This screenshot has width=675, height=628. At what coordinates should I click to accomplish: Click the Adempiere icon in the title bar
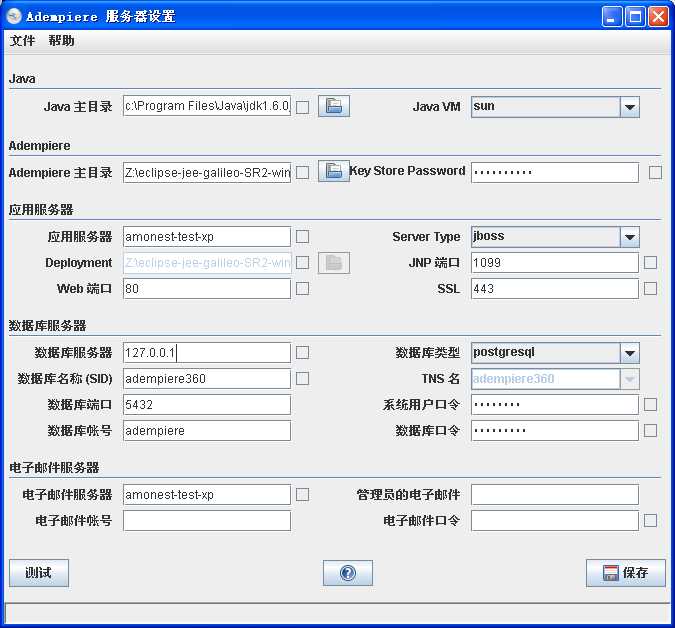tap(14, 16)
